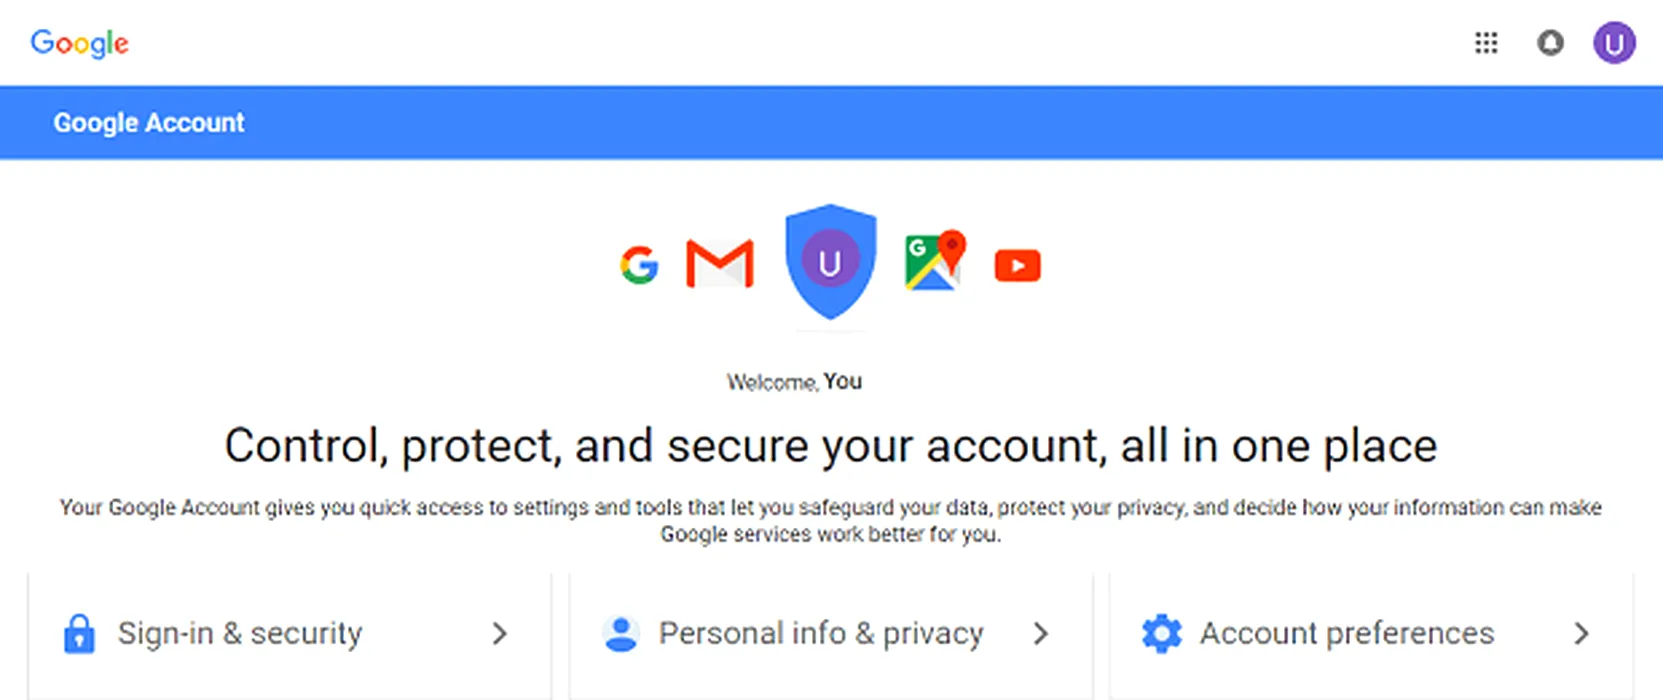Open the purple U account avatar
Screen dimensions: 1663x700
coord(1614,43)
